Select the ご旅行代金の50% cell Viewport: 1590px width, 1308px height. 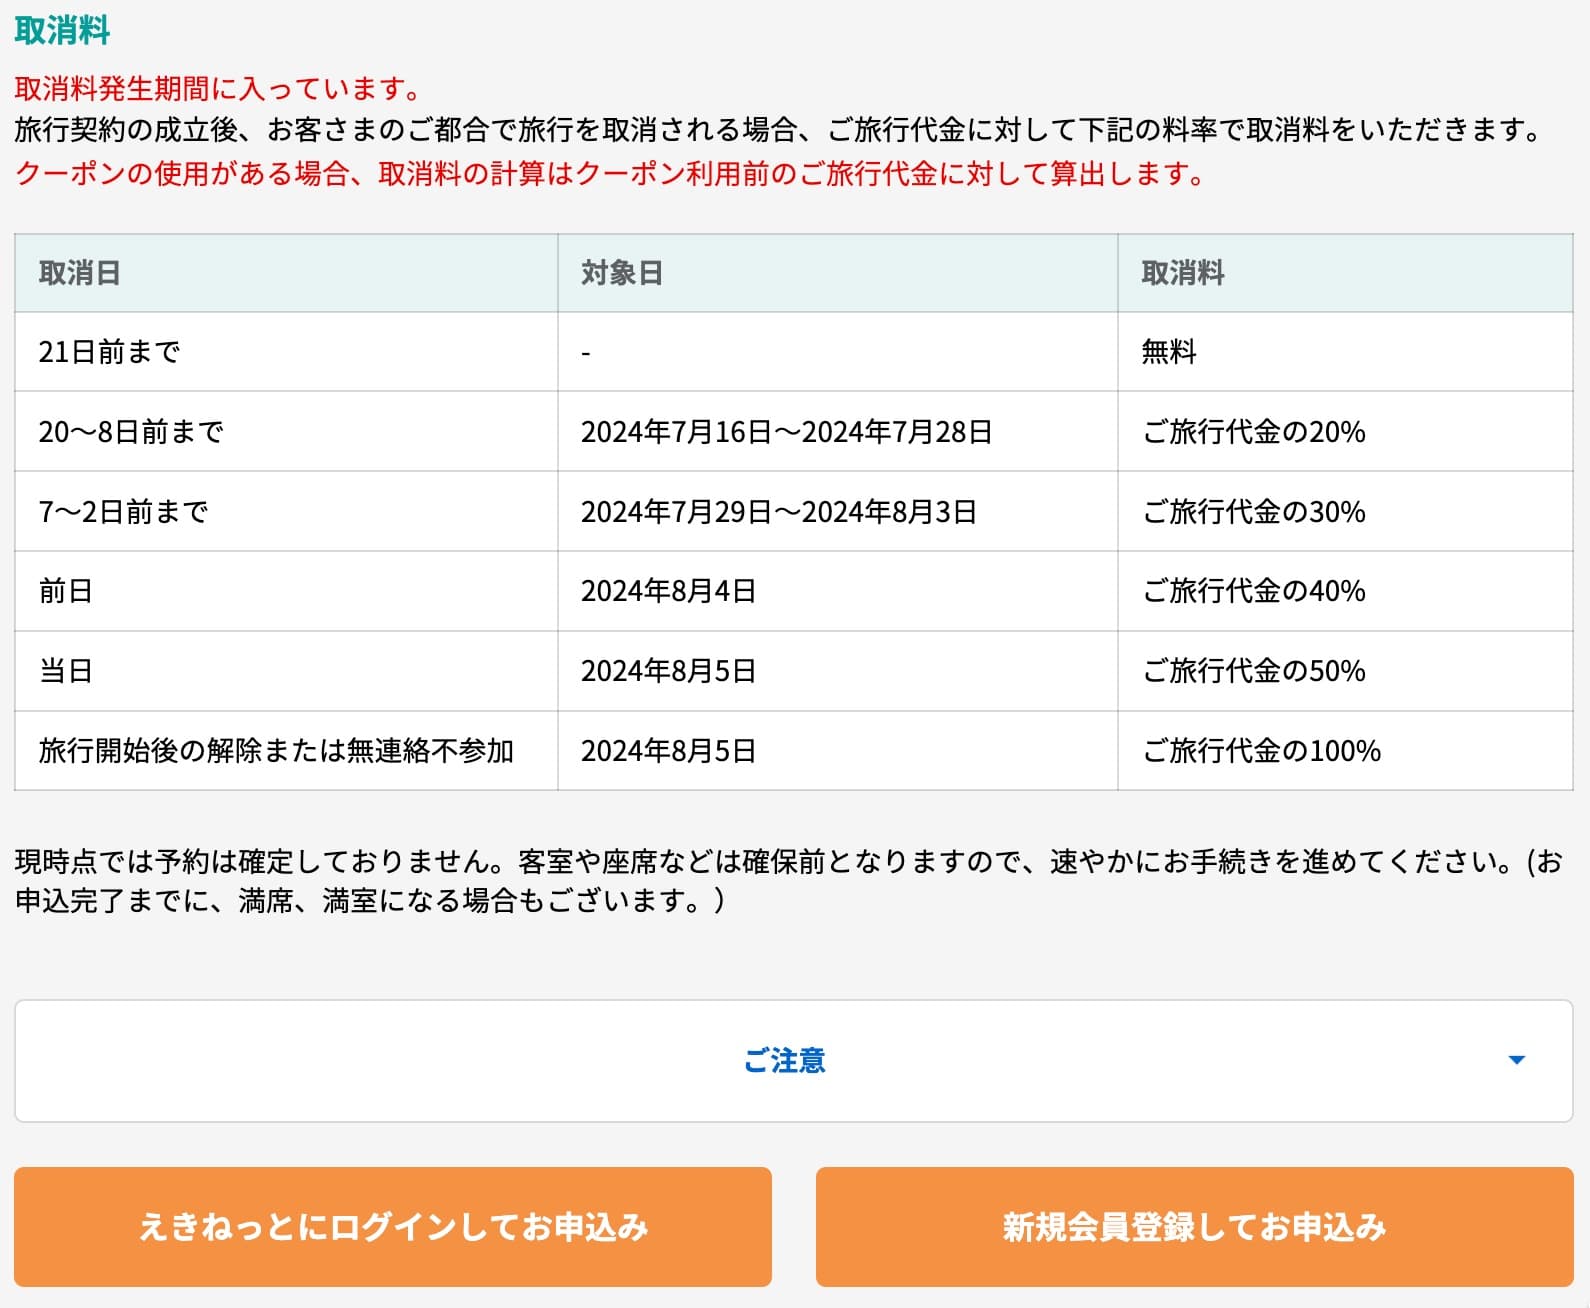click(x=1345, y=671)
